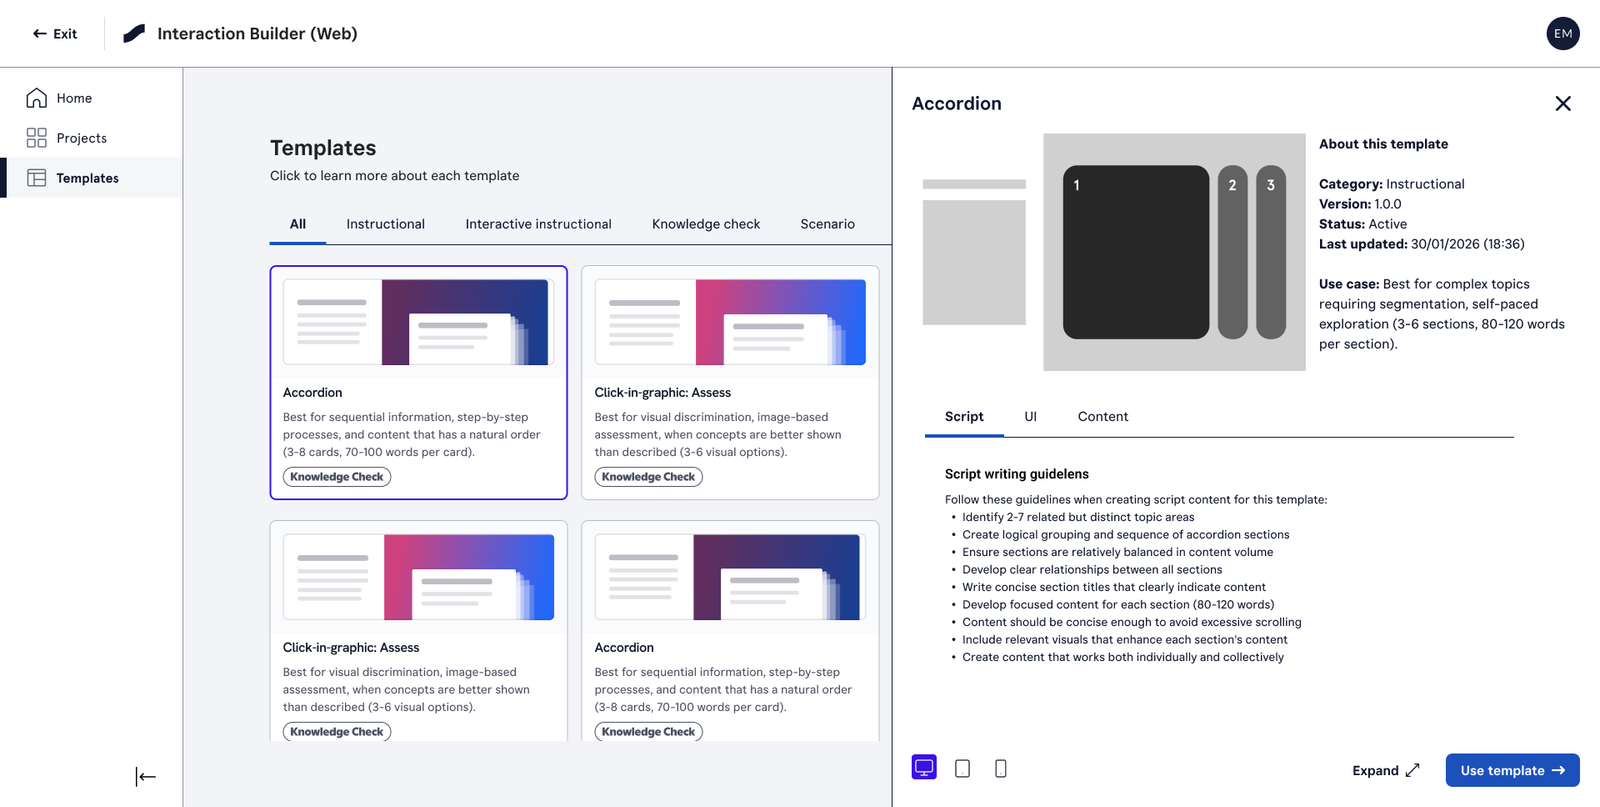Click the 'Category: Instructional' line

pyautogui.click(x=1391, y=184)
